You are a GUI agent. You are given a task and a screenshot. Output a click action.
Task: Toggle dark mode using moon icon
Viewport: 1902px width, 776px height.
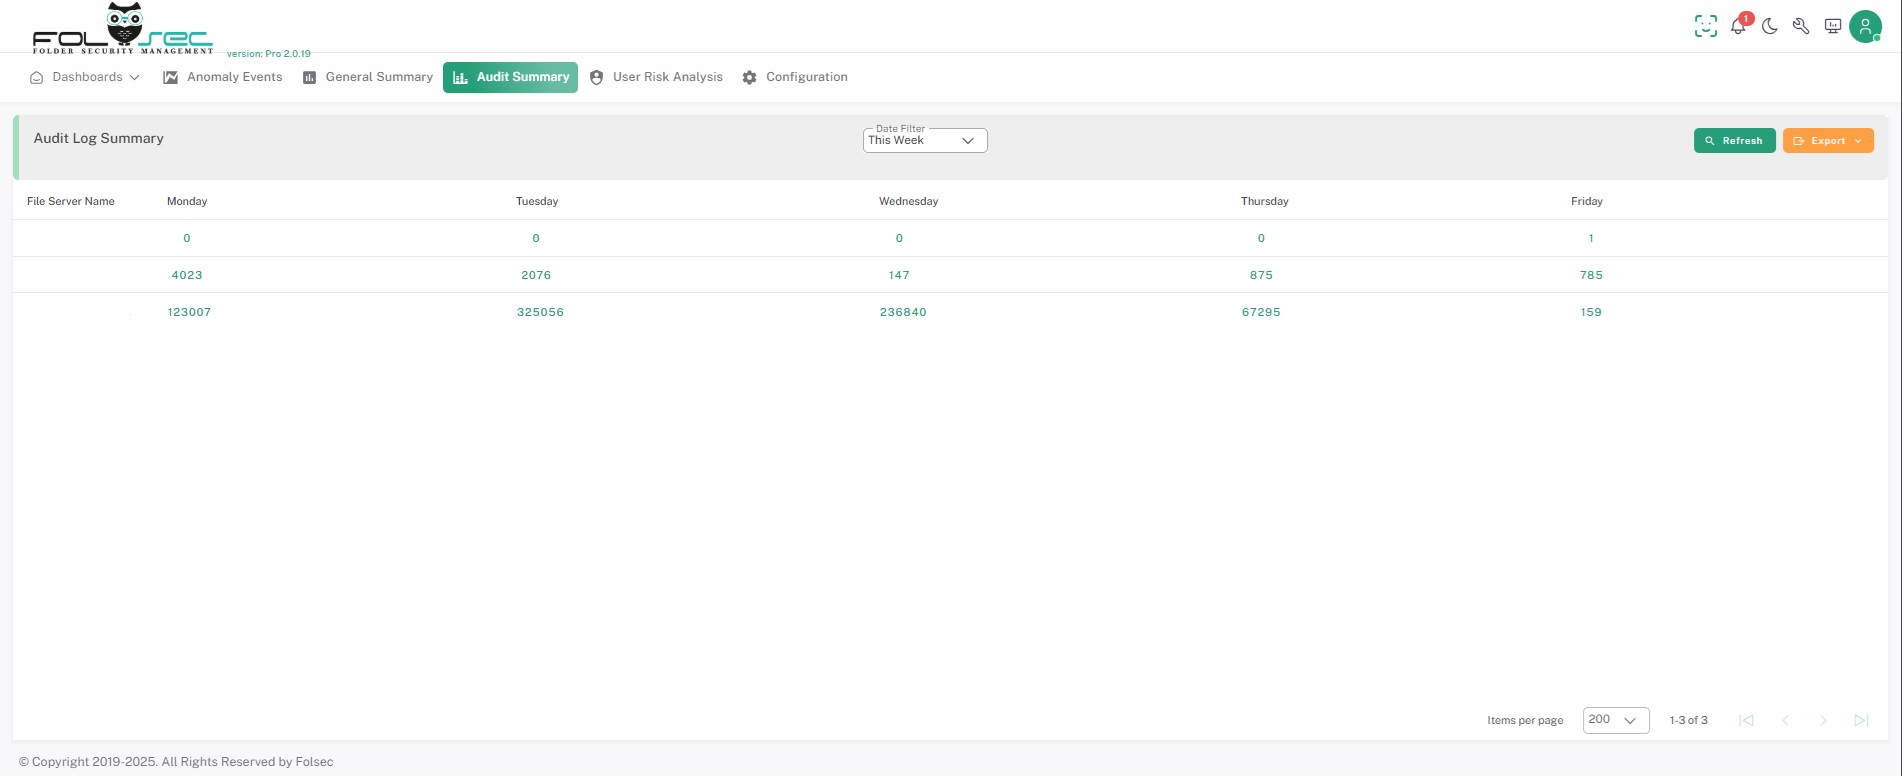[x=1770, y=27]
